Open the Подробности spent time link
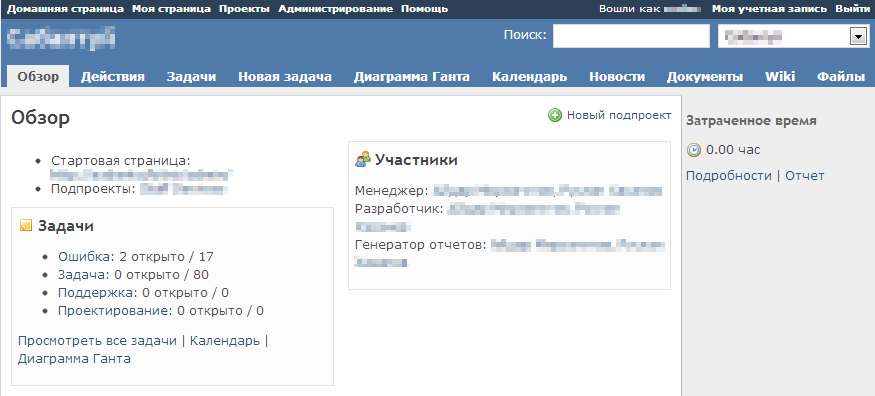Image resolution: width=875 pixels, height=396 pixels. 729,176
